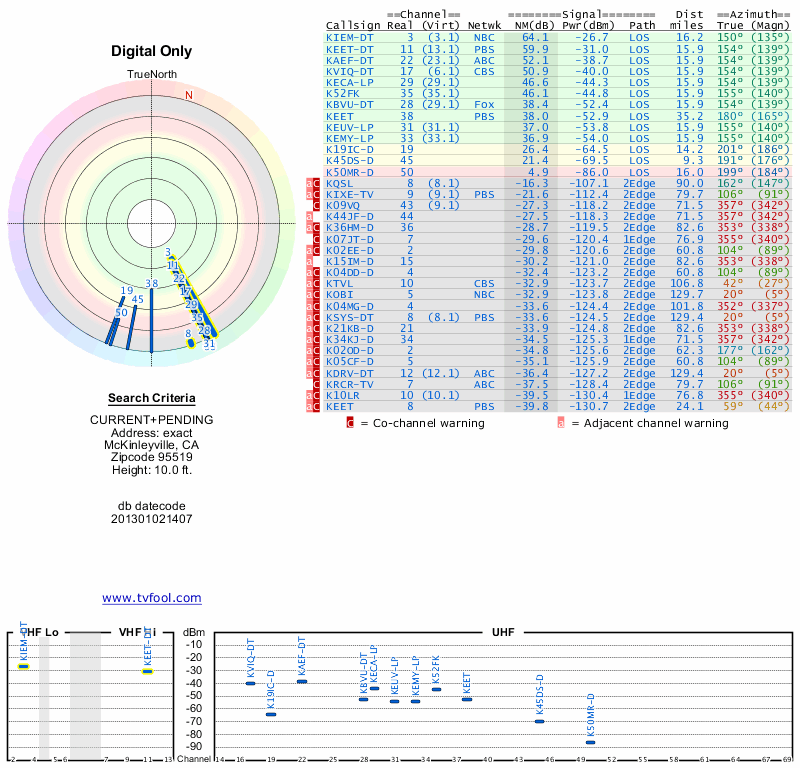
Task: Click the Callsign column header
Action: click(354, 26)
